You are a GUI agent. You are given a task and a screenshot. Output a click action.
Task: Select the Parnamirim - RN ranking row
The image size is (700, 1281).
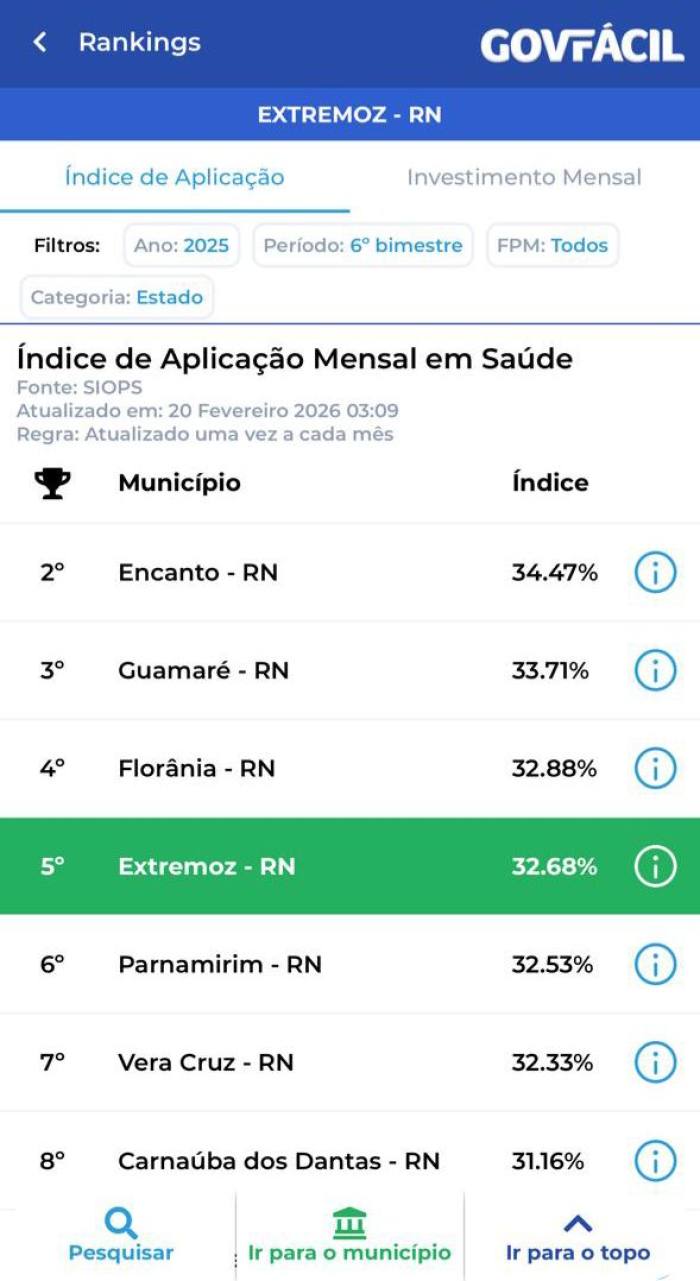point(300,965)
